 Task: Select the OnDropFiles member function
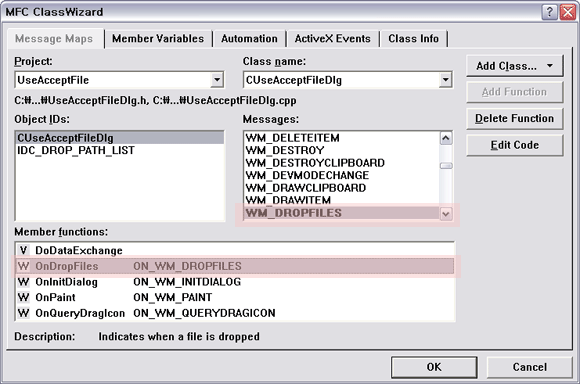[x=235, y=266]
